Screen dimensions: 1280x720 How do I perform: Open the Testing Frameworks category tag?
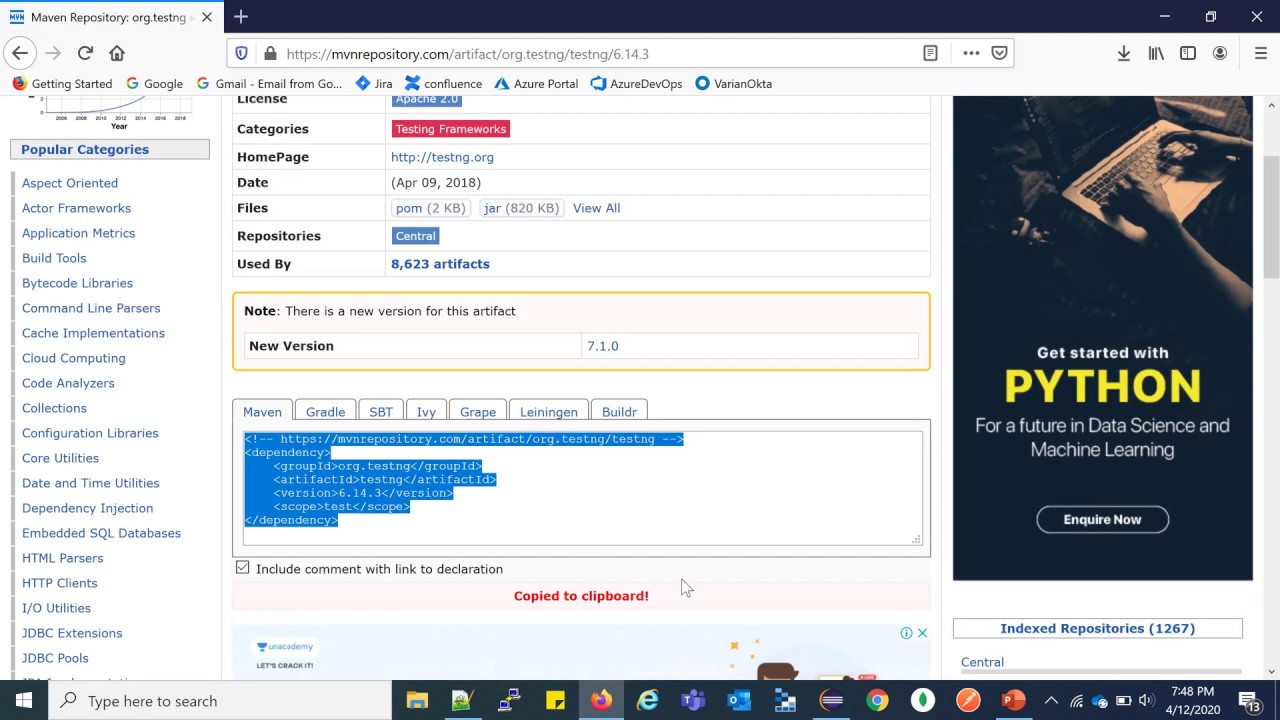point(451,129)
